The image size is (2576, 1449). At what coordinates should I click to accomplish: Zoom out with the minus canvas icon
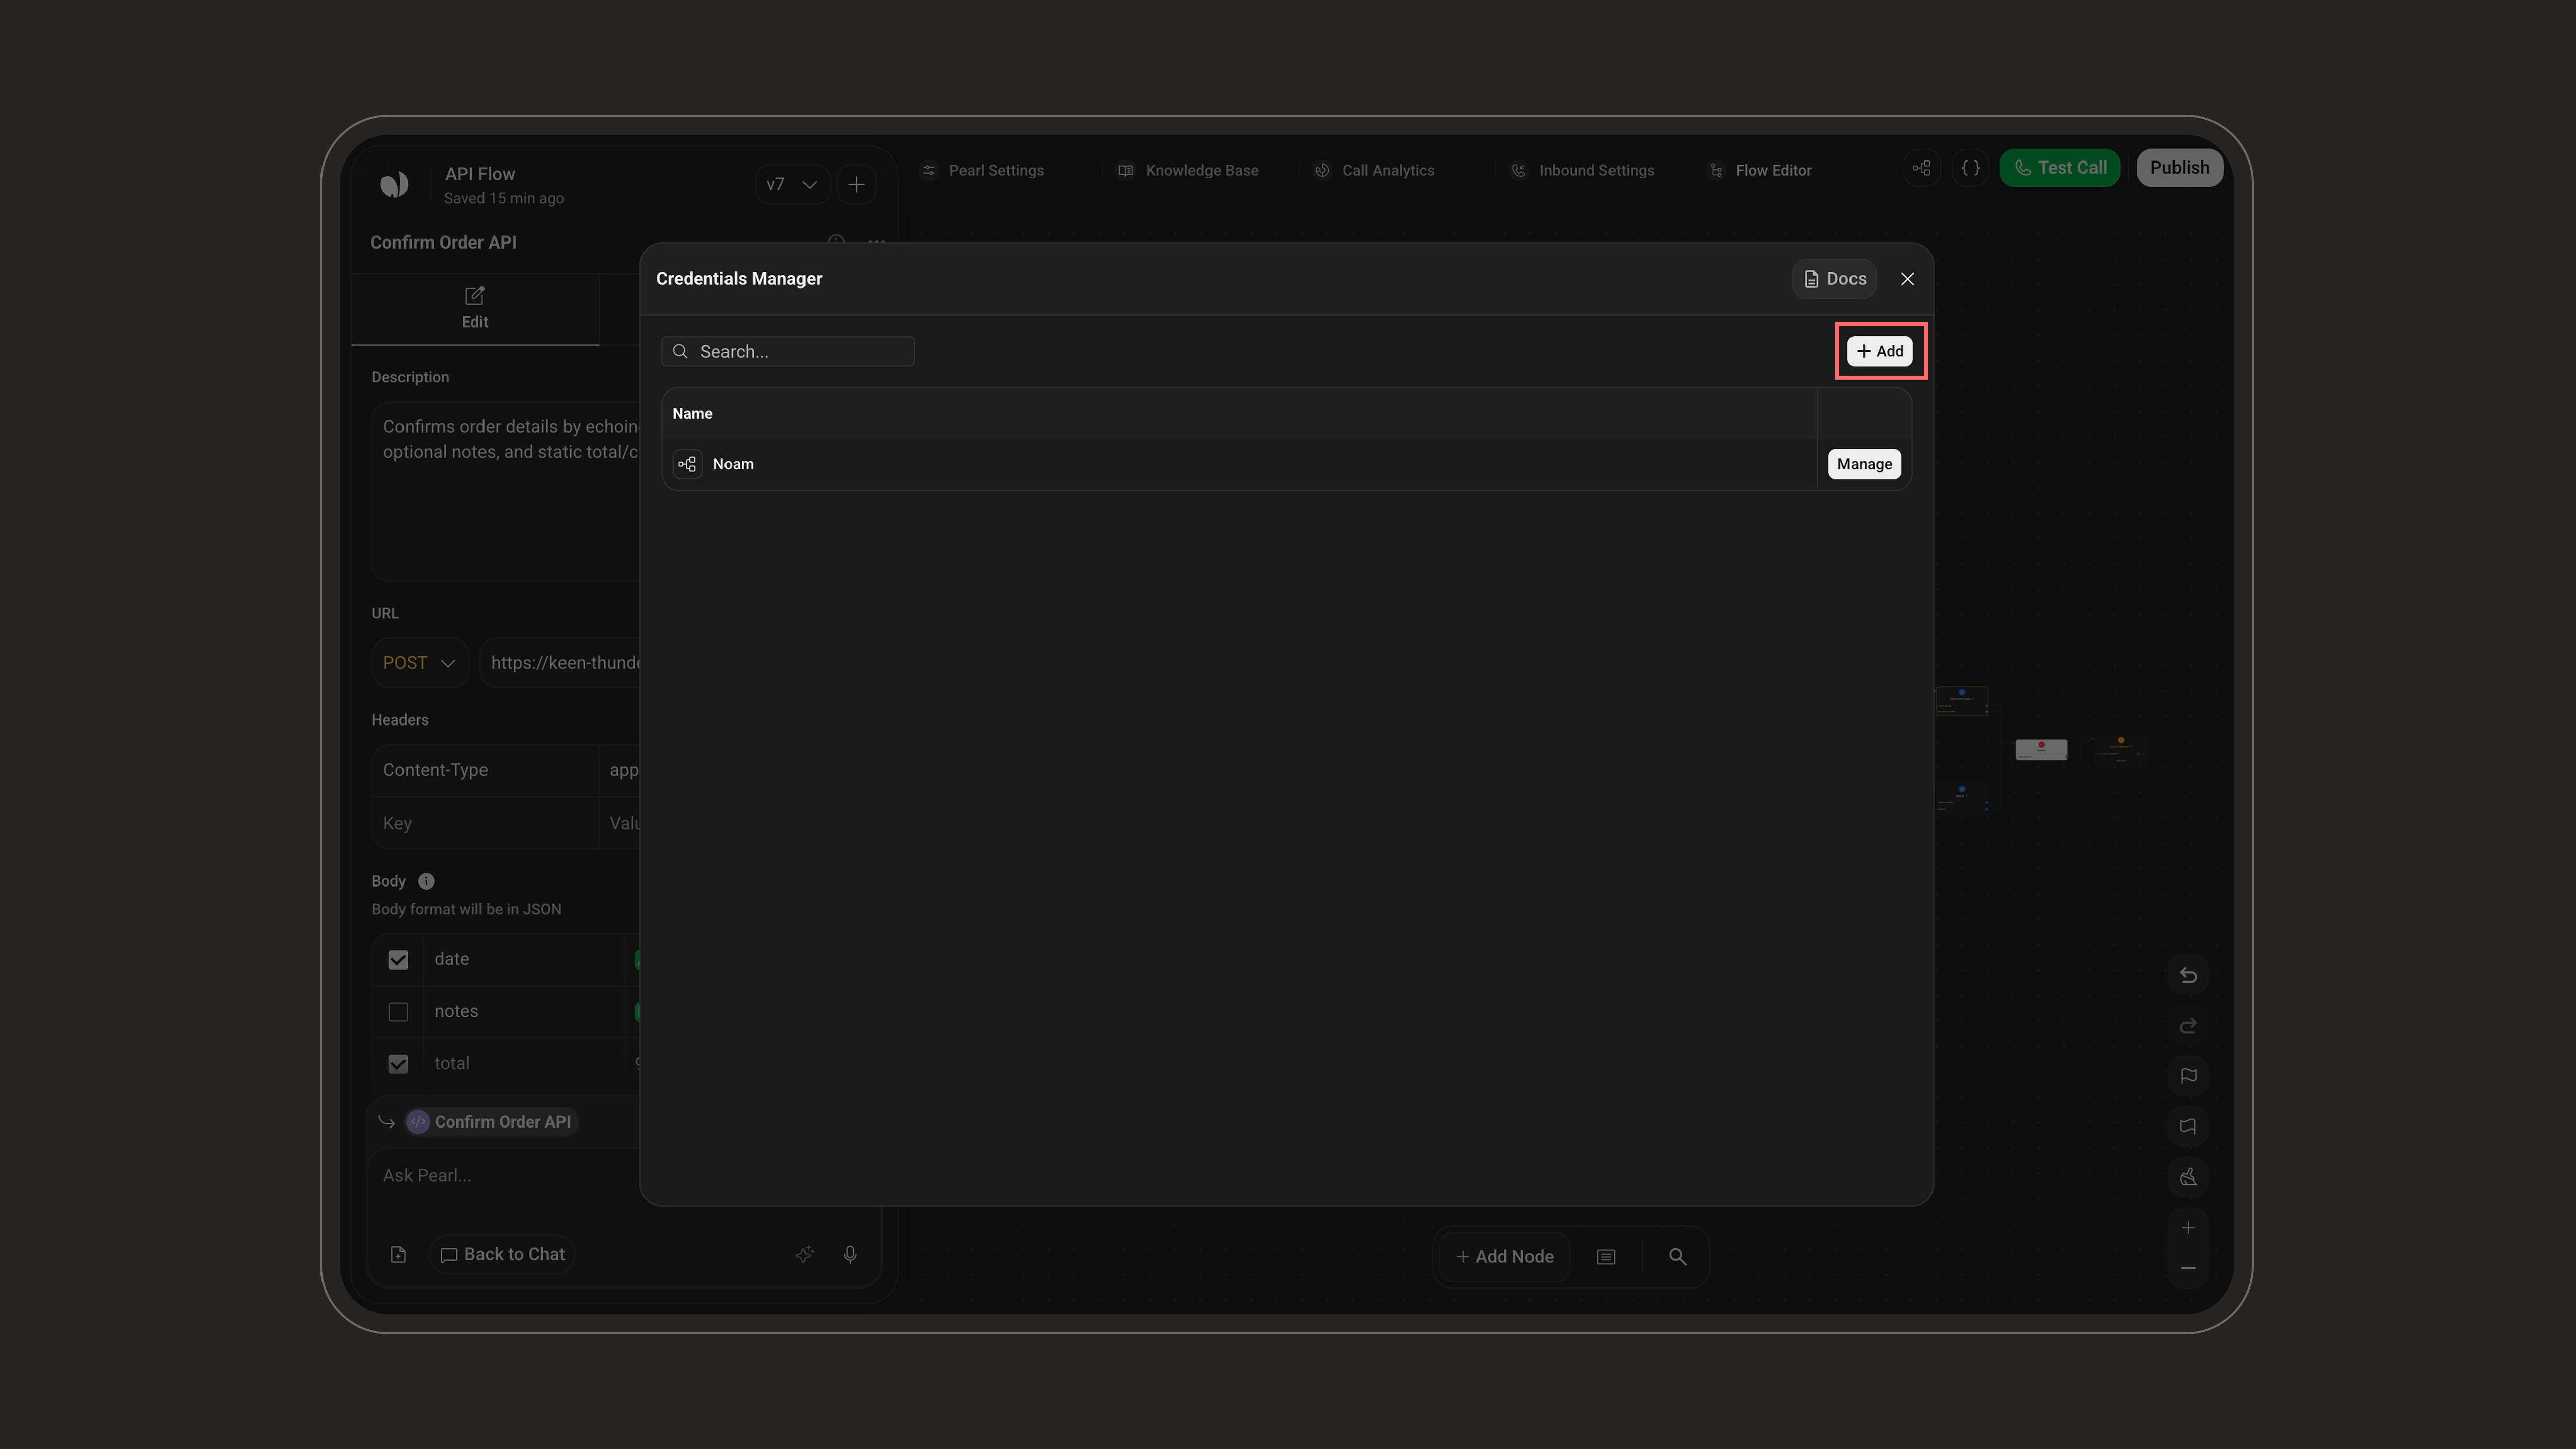click(x=2188, y=1268)
